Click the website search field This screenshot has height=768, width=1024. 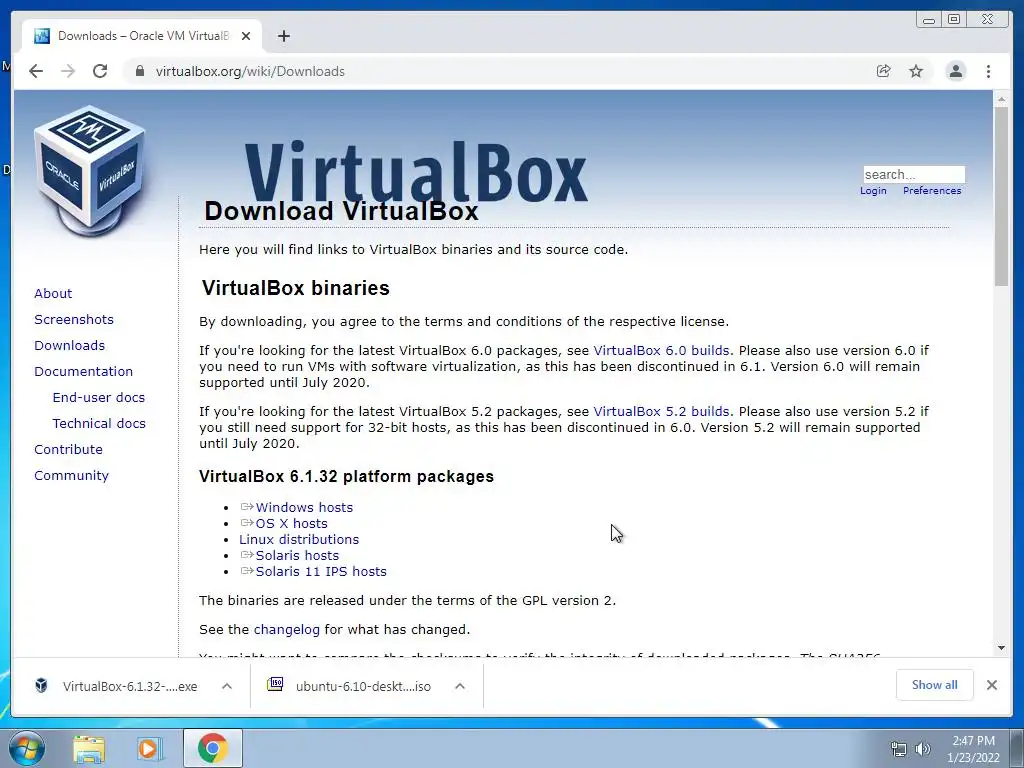pos(914,174)
